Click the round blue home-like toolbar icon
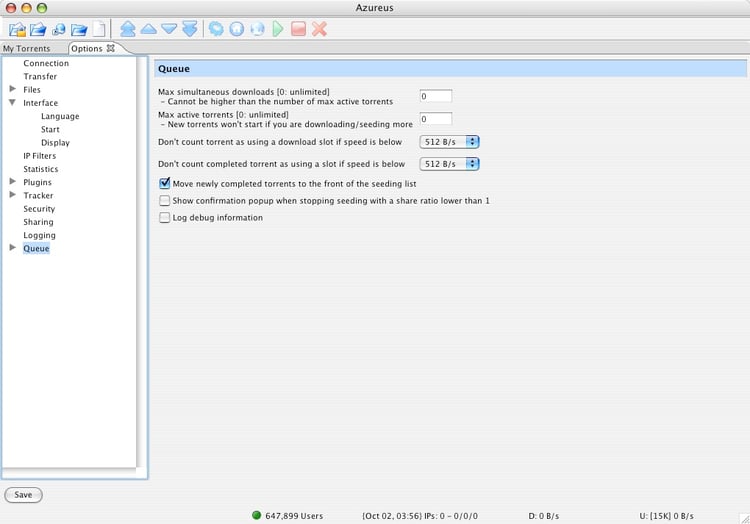The height and width of the screenshot is (524, 750). [237, 29]
